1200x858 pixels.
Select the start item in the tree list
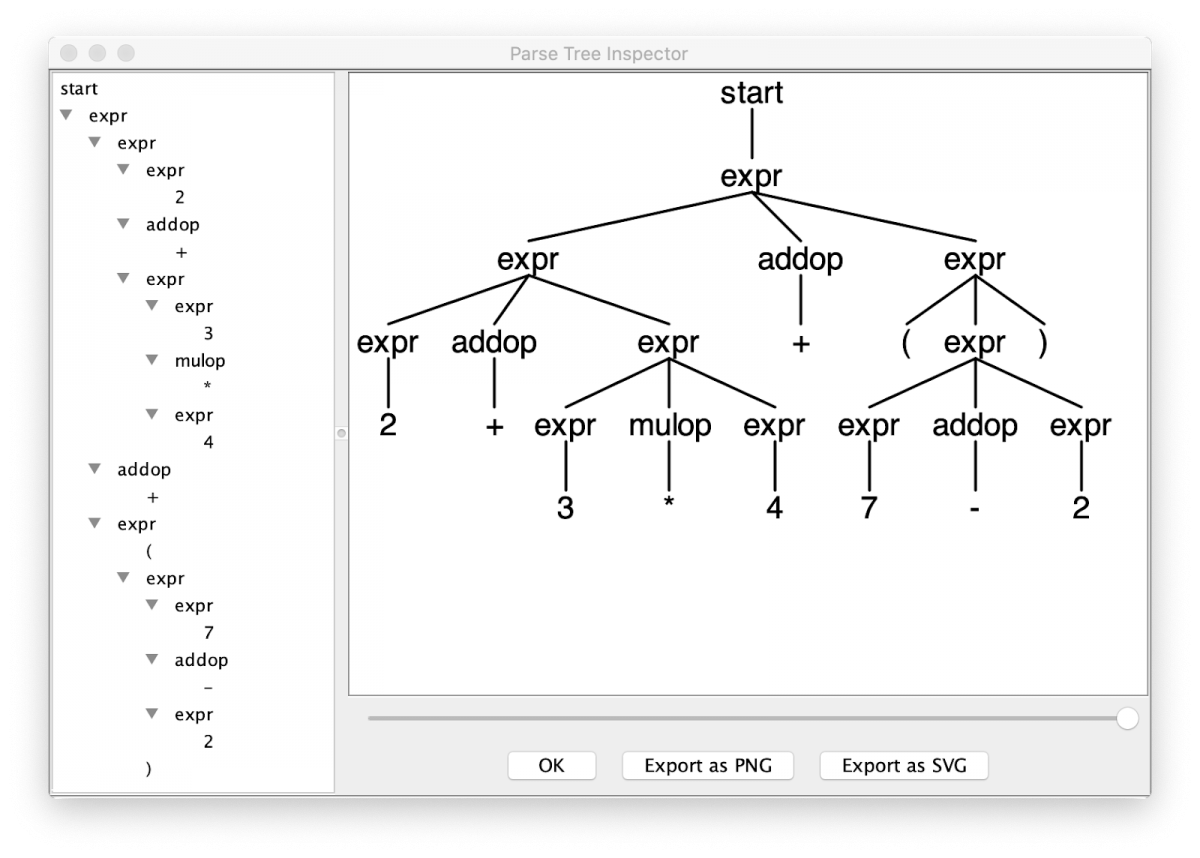click(79, 89)
